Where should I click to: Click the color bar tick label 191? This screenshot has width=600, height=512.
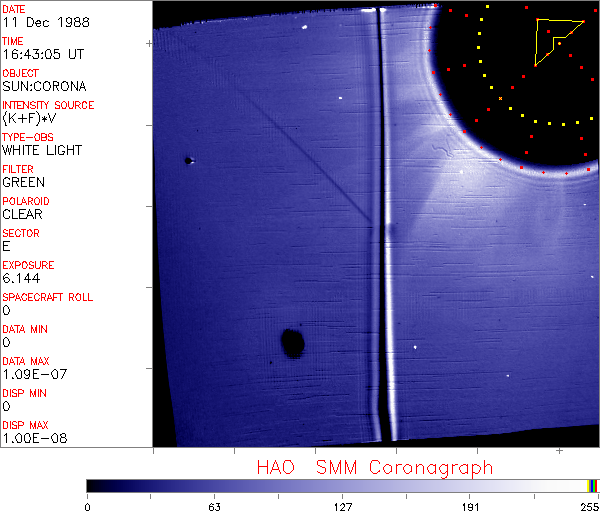click(470, 507)
